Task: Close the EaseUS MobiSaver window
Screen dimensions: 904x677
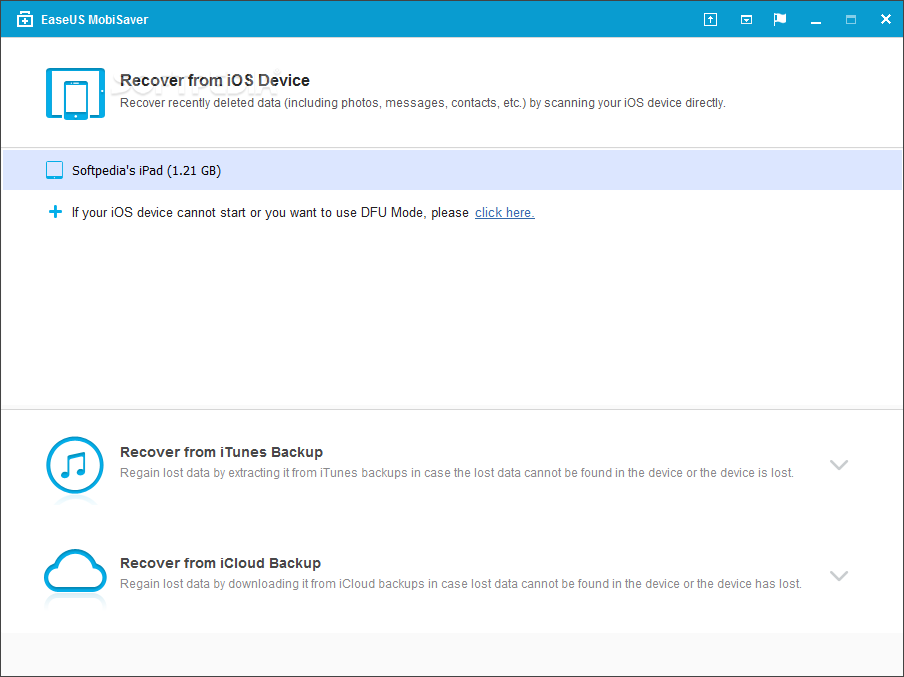Action: (886, 20)
